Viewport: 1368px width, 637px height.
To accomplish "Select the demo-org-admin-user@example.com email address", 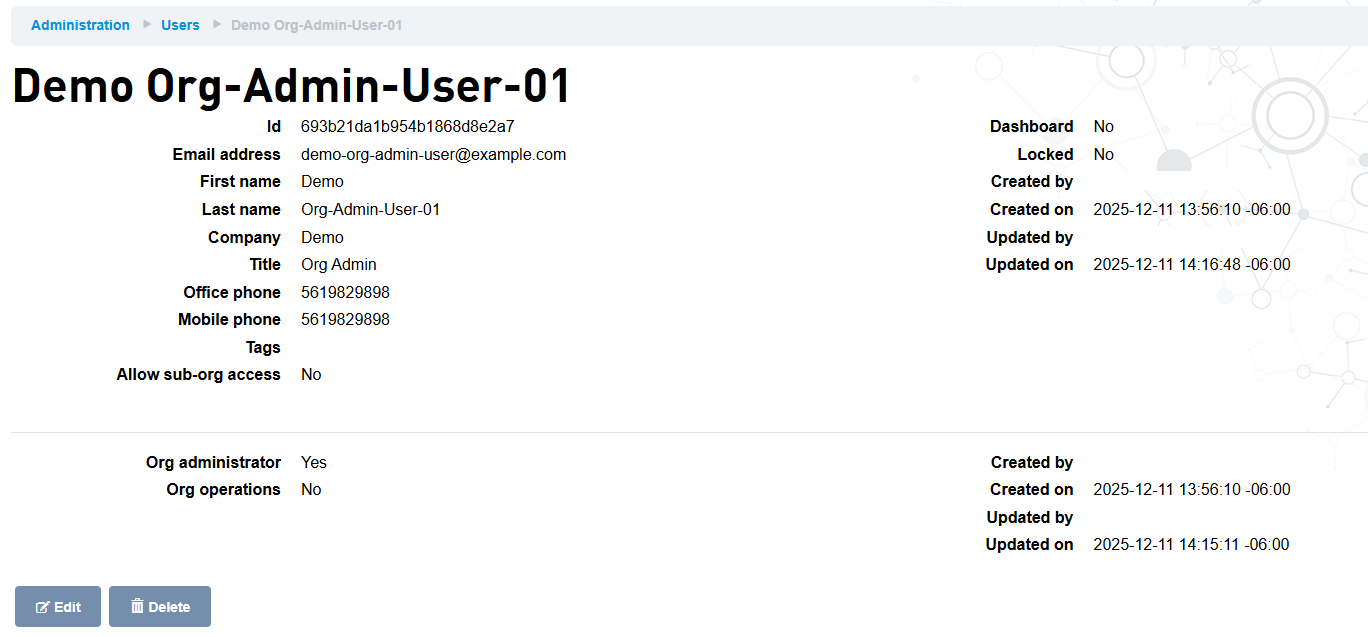I will tap(433, 155).
